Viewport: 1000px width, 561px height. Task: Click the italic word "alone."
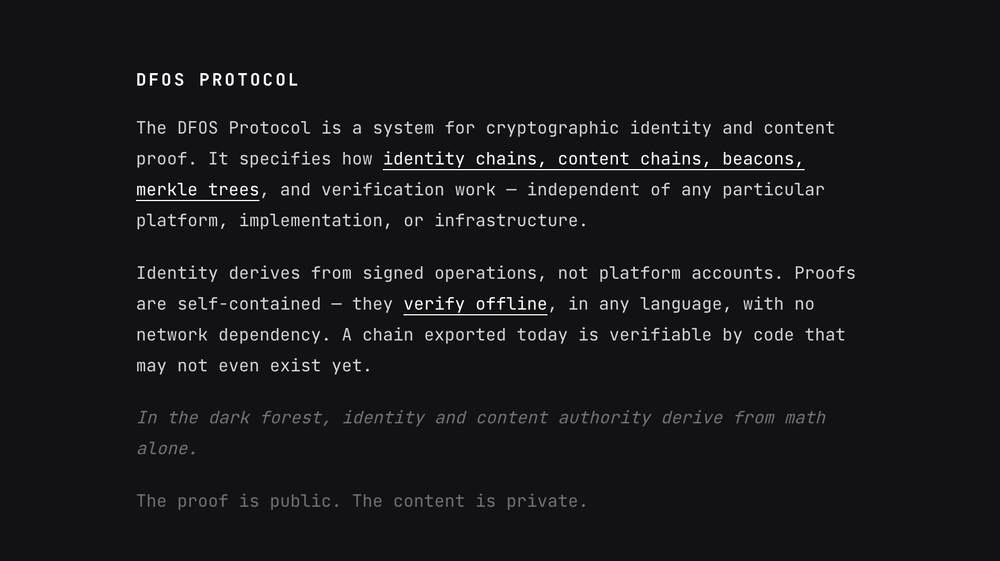coord(166,449)
